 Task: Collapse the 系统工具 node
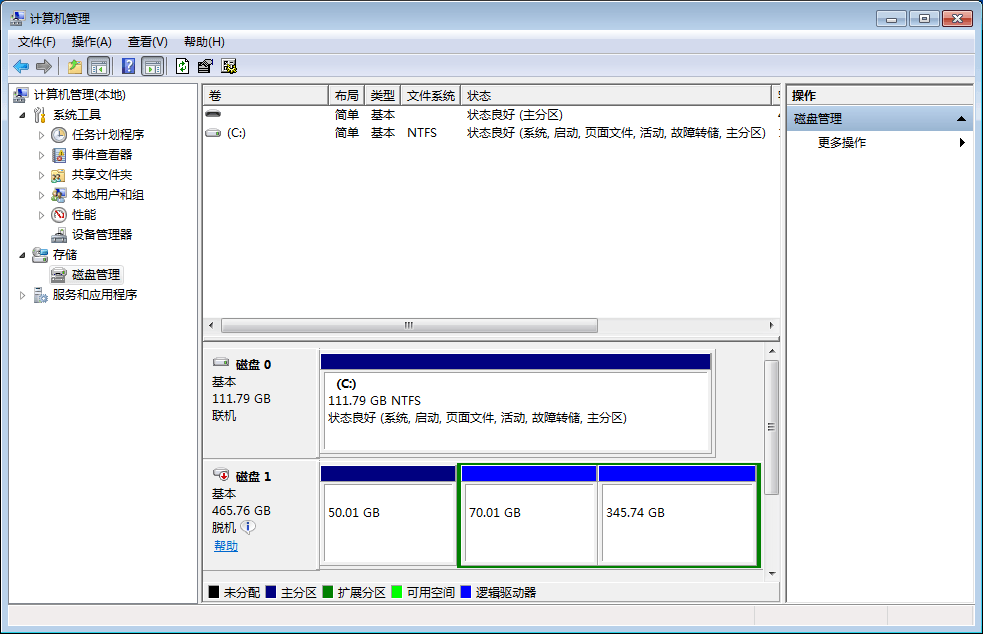(x=22, y=115)
